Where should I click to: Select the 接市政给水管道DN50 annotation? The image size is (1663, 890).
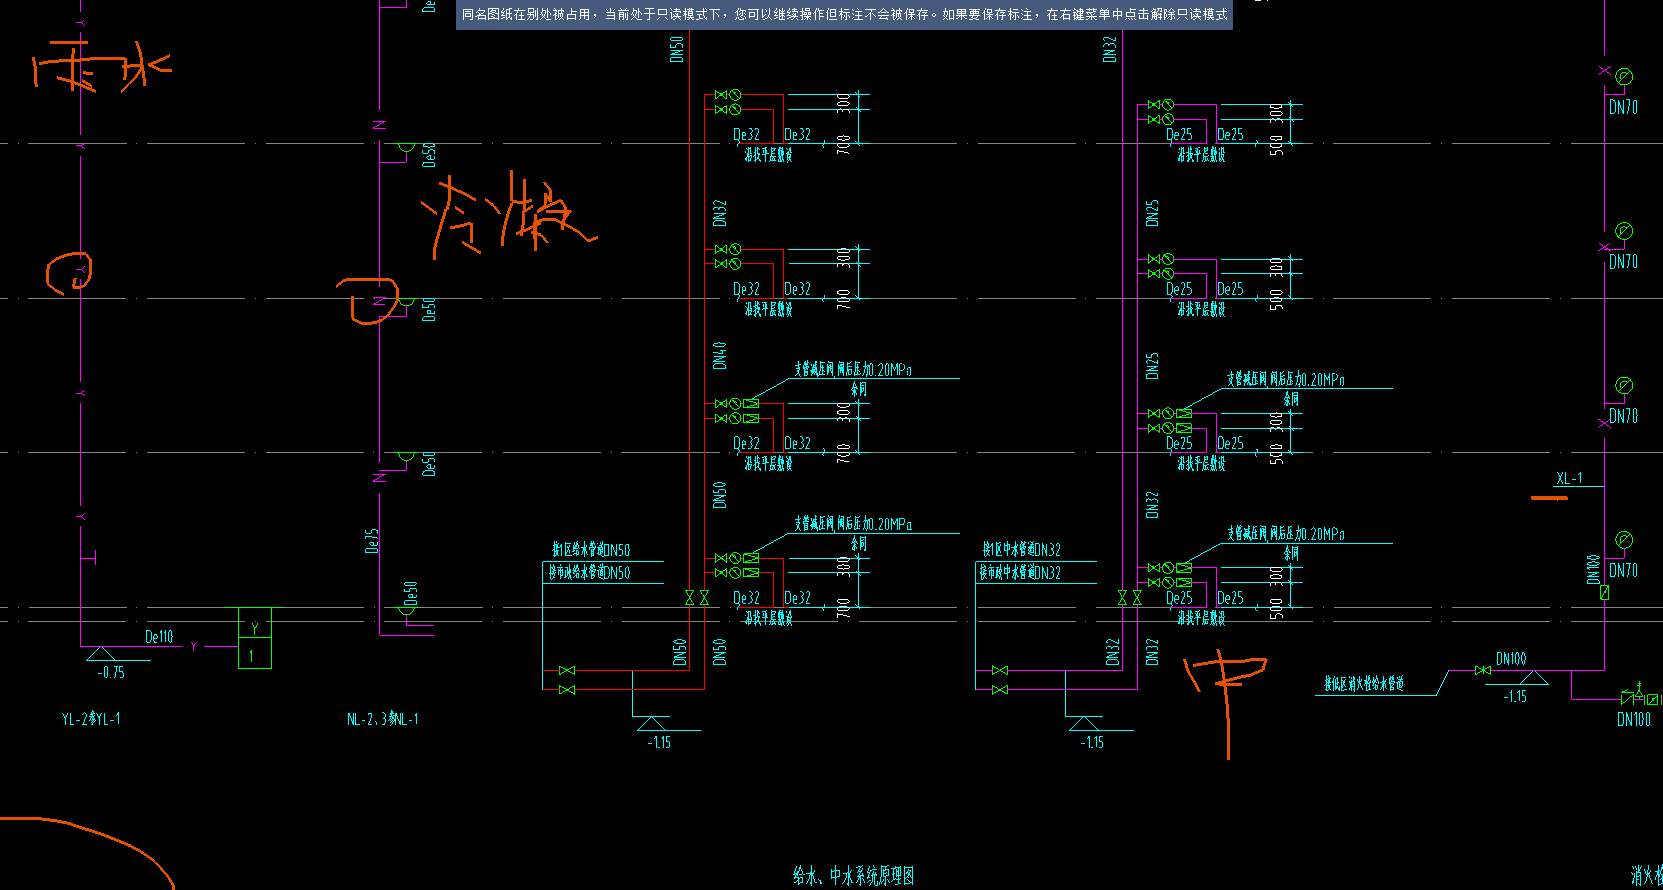(589, 573)
